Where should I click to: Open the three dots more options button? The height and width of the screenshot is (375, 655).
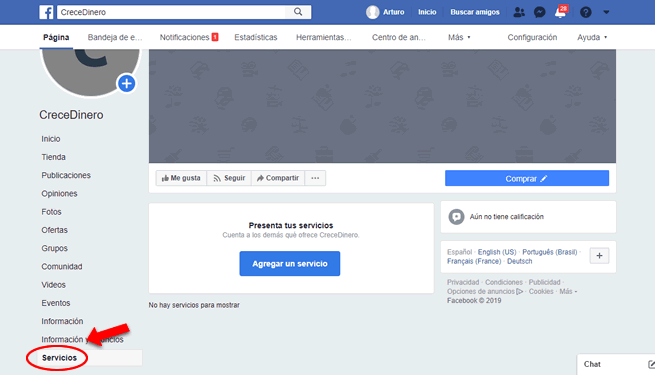[315, 178]
